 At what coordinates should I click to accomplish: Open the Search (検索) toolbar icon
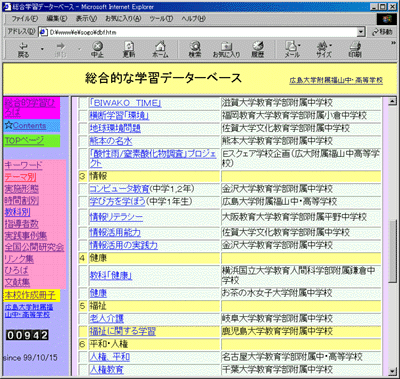(195, 50)
